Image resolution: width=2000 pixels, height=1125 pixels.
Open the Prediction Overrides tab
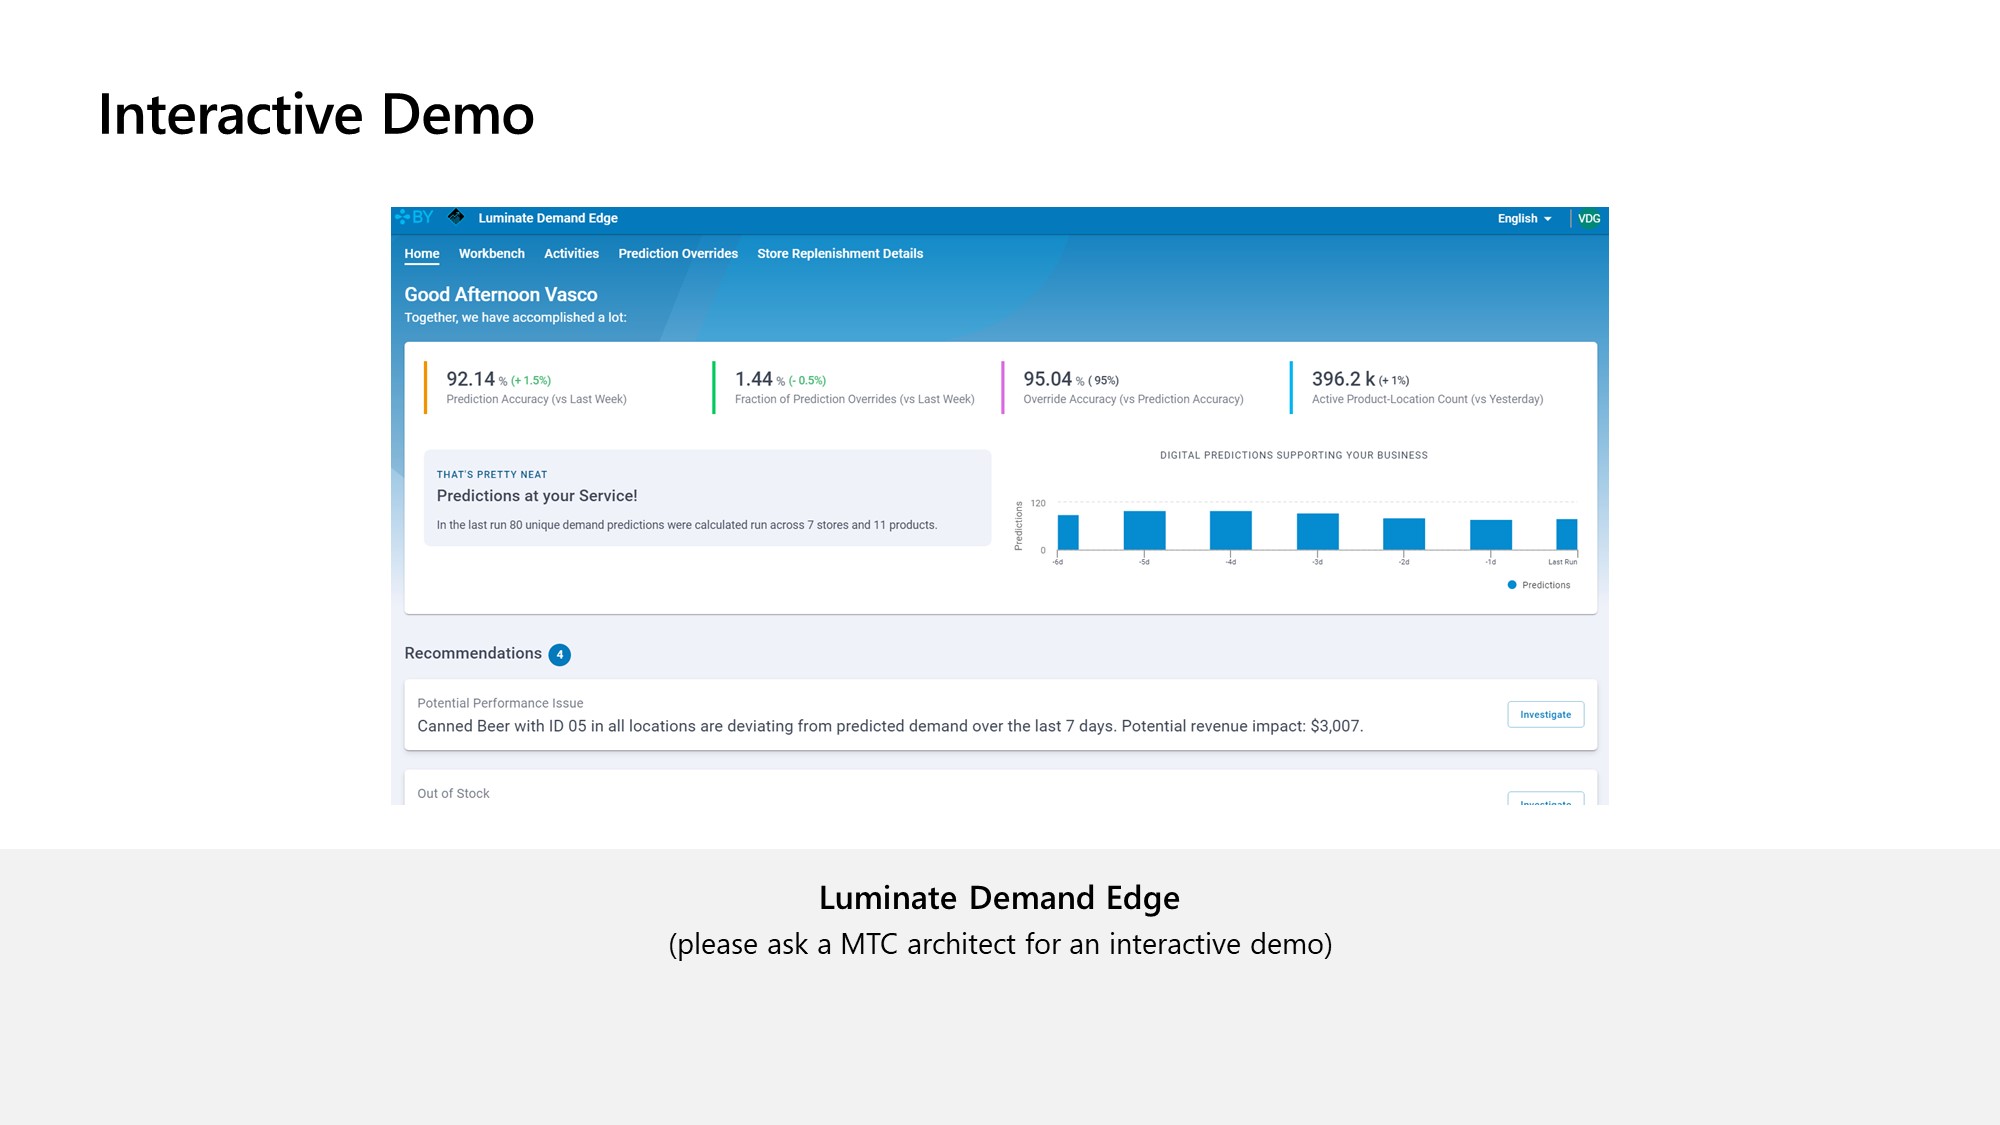pyautogui.click(x=677, y=254)
